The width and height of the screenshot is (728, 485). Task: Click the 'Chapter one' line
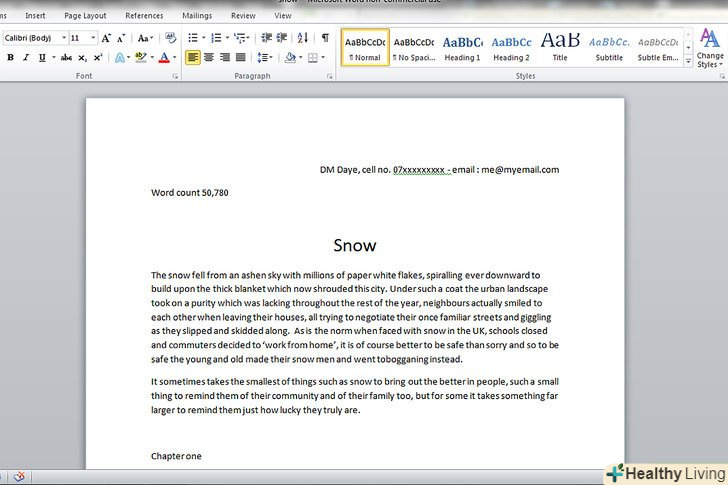click(x=176, y=456)
